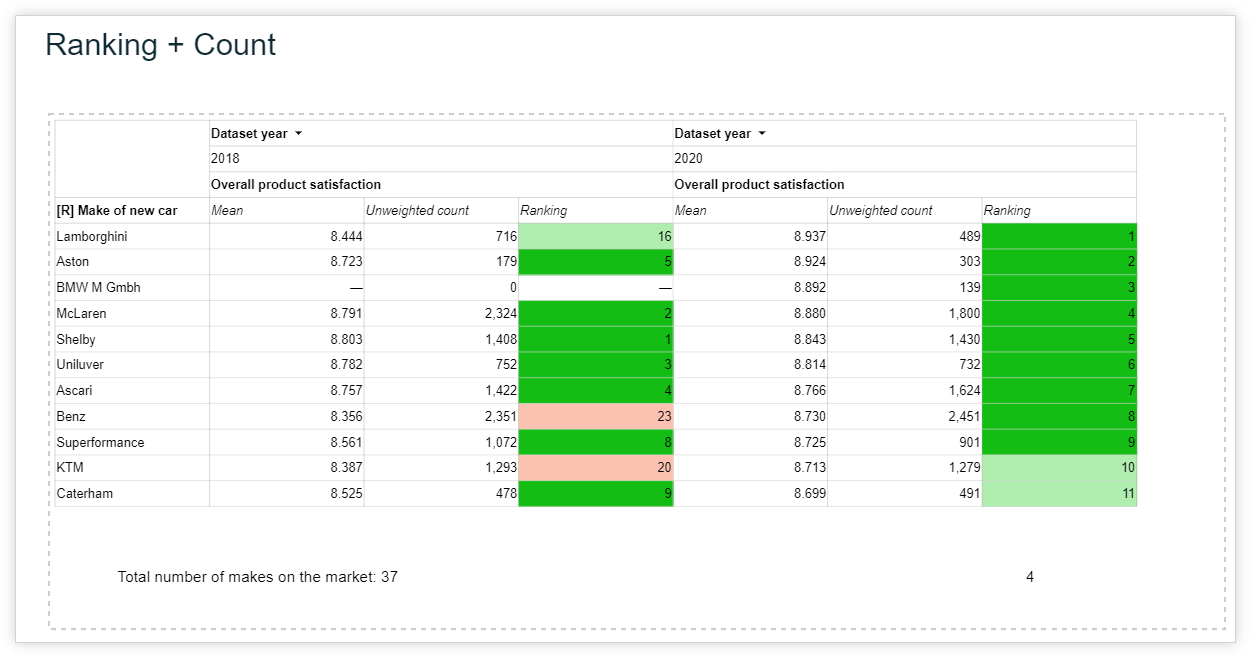Select the Benz row label
This screenshot has width=1251, height=658.
coord(71,417)
